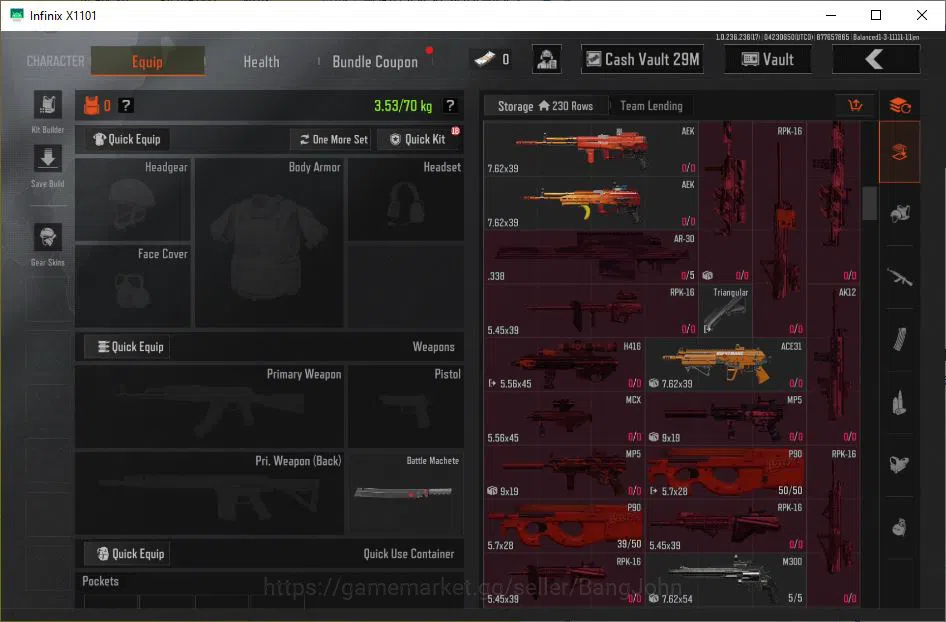946x622 pixels.
Task: Open the Vault button
Action: click(767, 59)
